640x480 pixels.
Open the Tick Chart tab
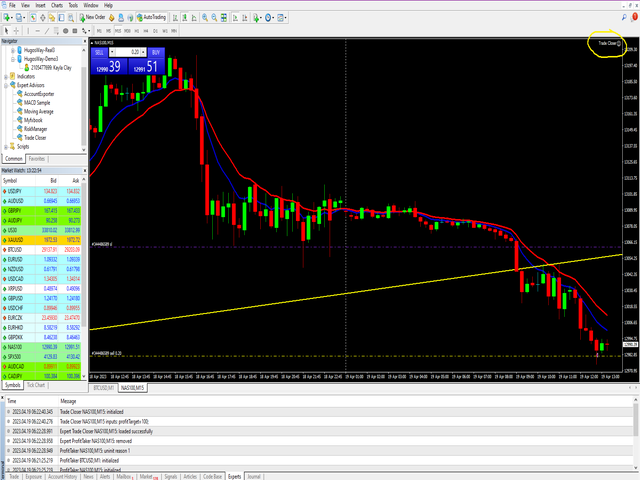(36, 385)
